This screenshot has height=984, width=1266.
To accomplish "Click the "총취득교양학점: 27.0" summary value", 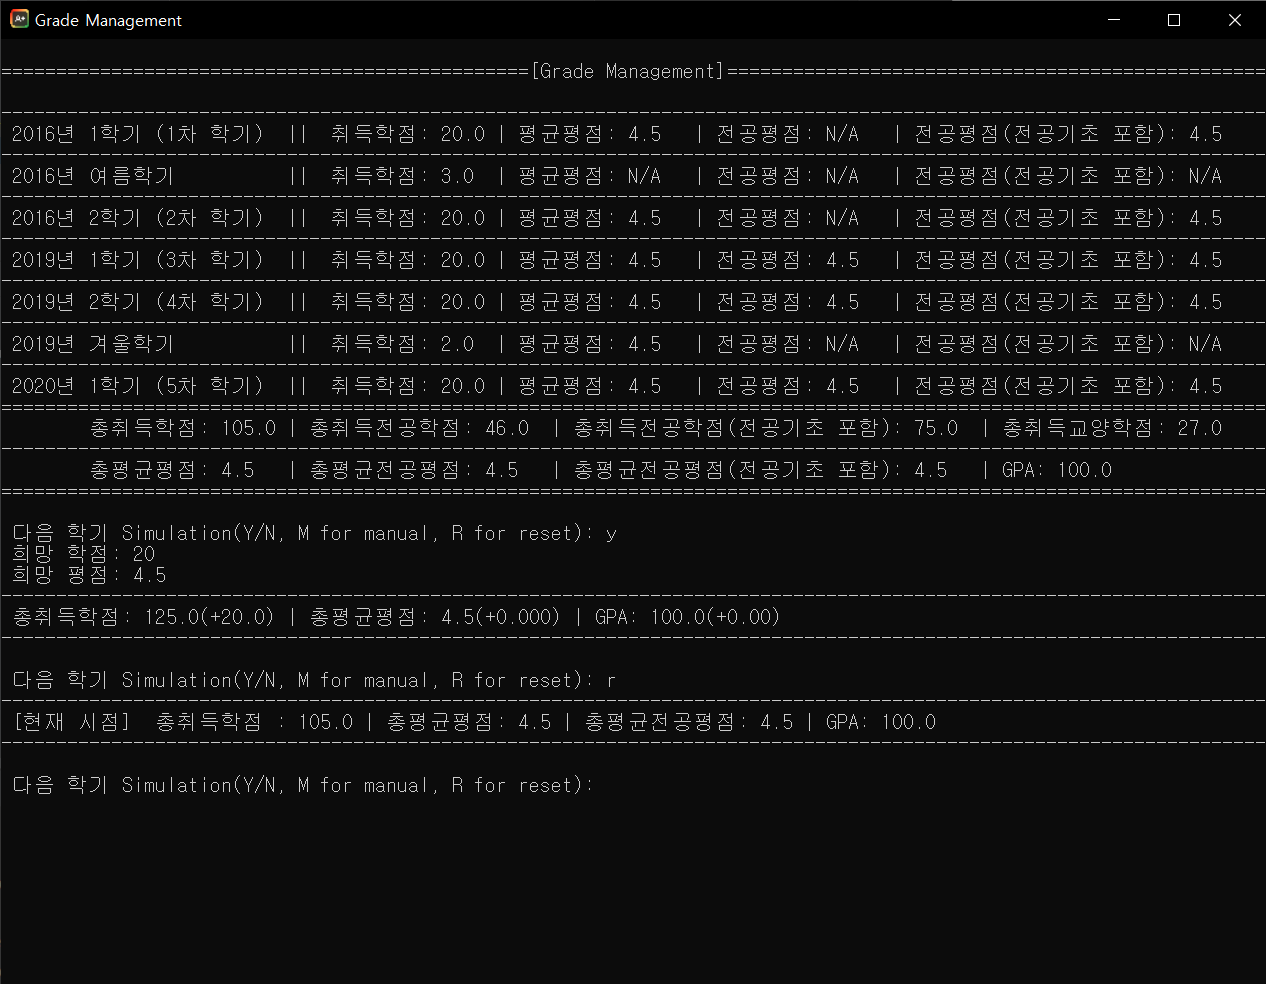I will [x=1112, y=428].
